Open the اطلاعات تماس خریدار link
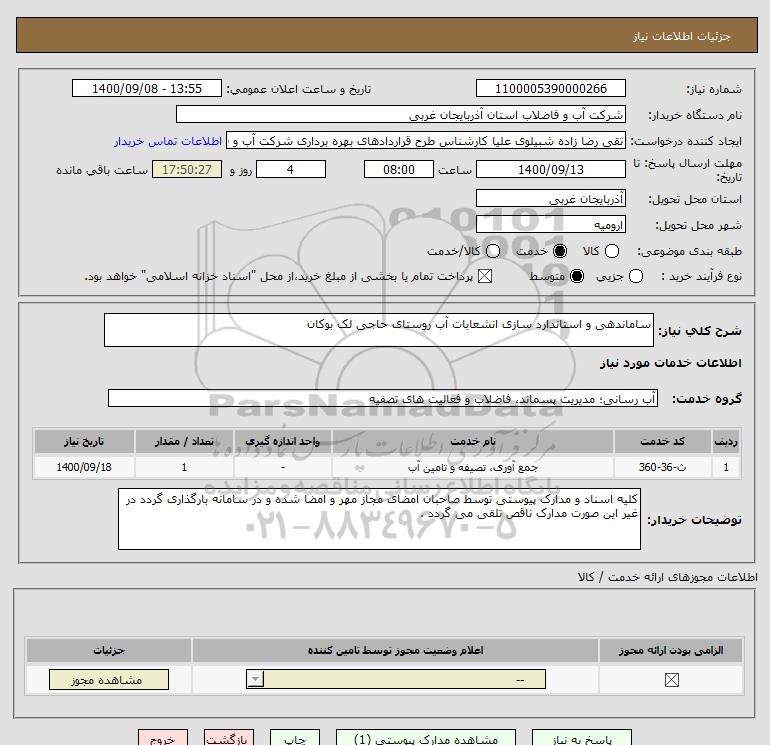770x745 pixels. point(168,141)
